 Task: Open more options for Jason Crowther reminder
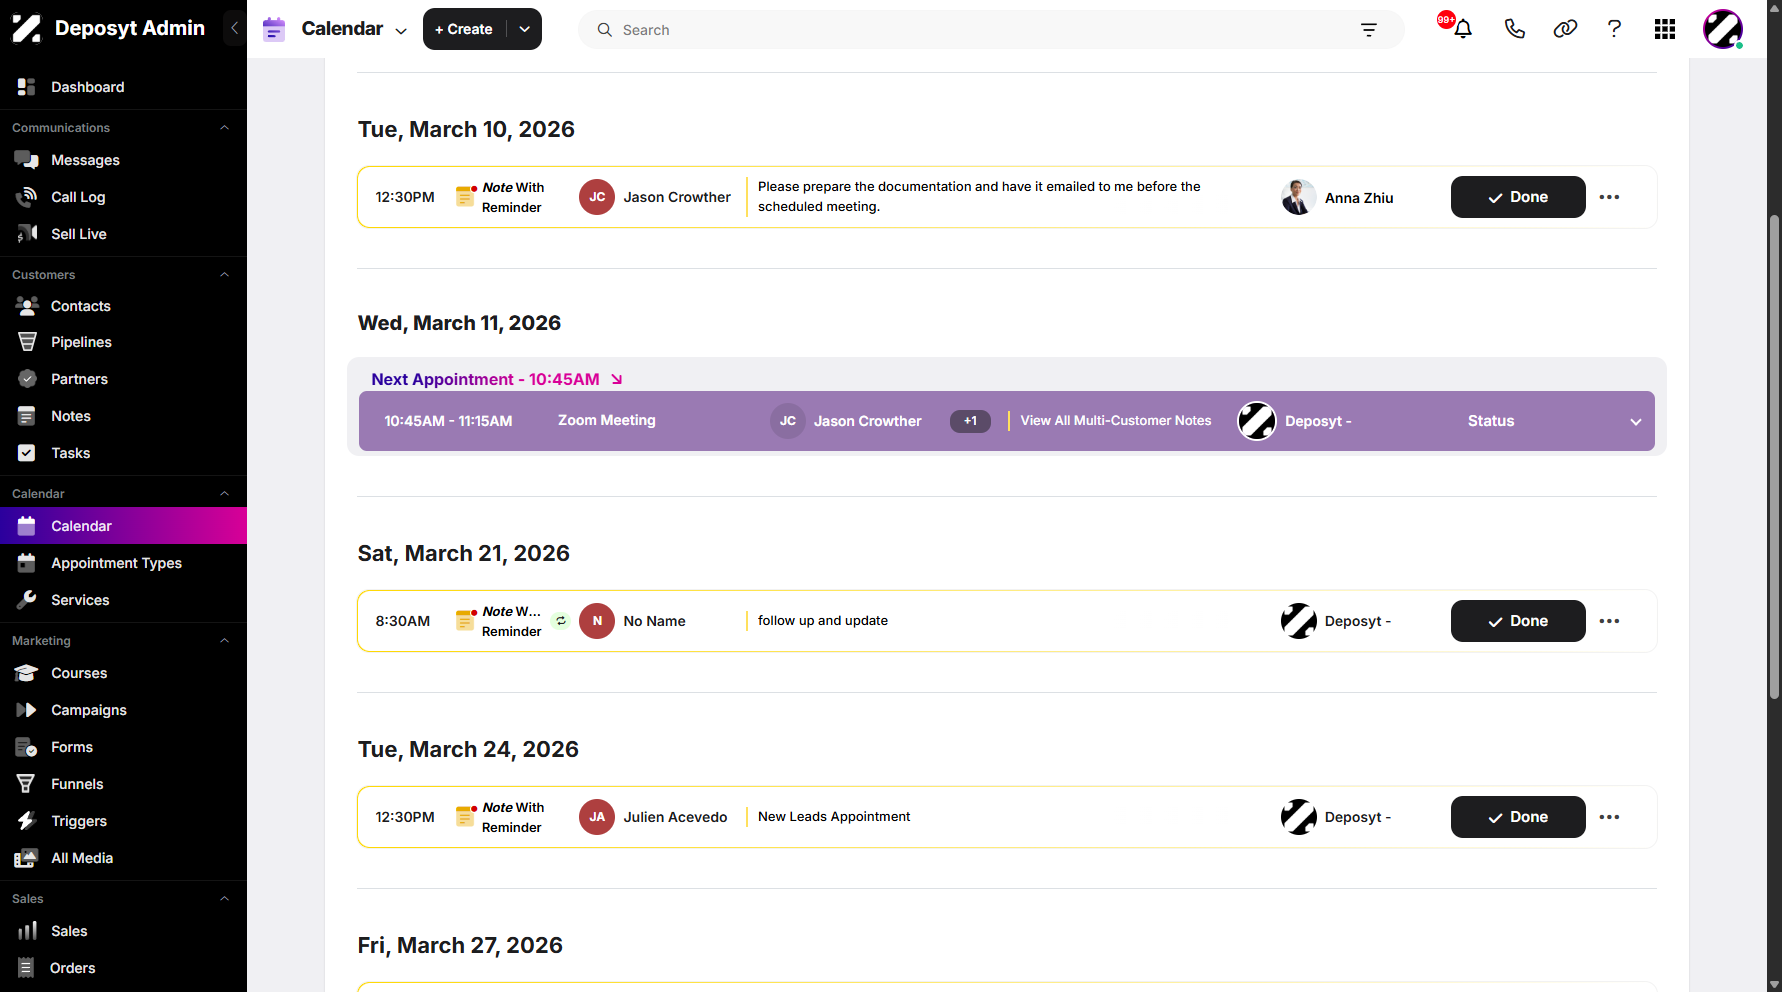[x=1609, y=197]
